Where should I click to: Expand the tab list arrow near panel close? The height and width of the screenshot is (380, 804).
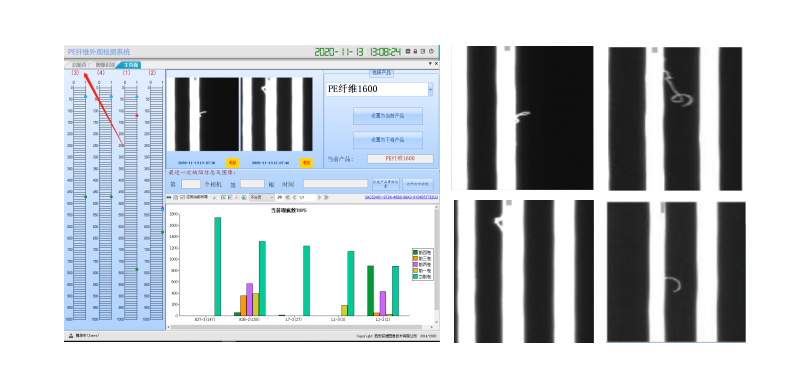click(430, 64)
